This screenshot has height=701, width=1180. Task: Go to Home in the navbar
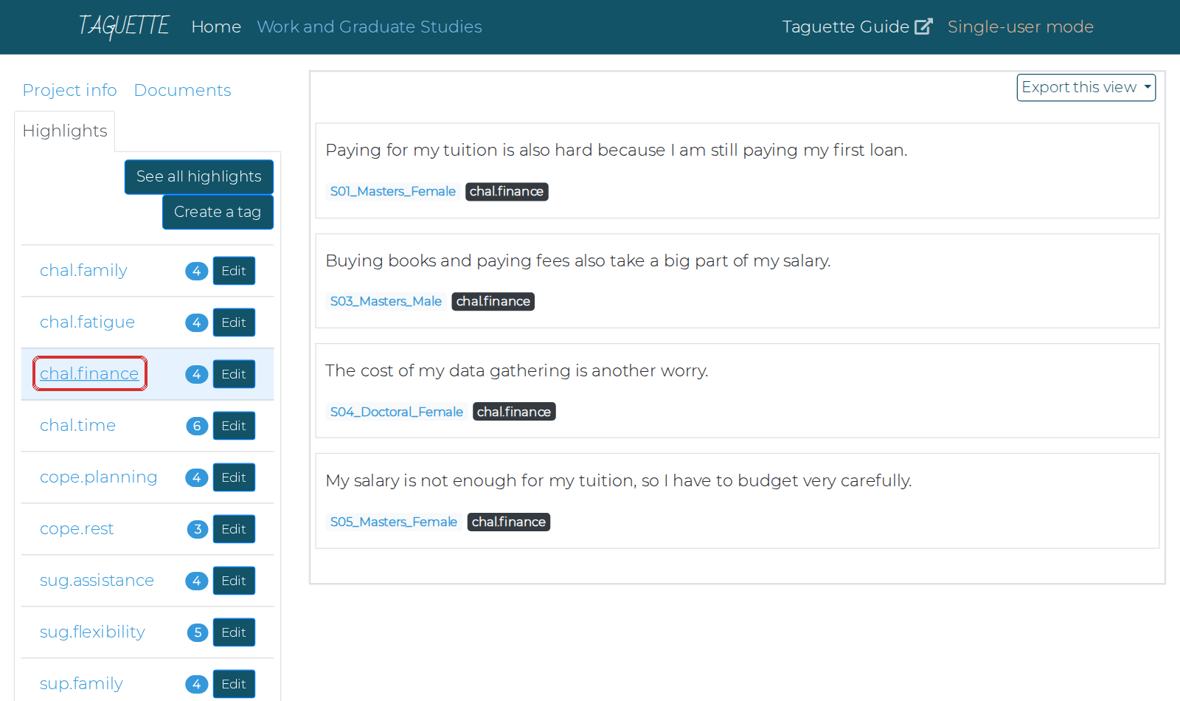coord(216,26)
